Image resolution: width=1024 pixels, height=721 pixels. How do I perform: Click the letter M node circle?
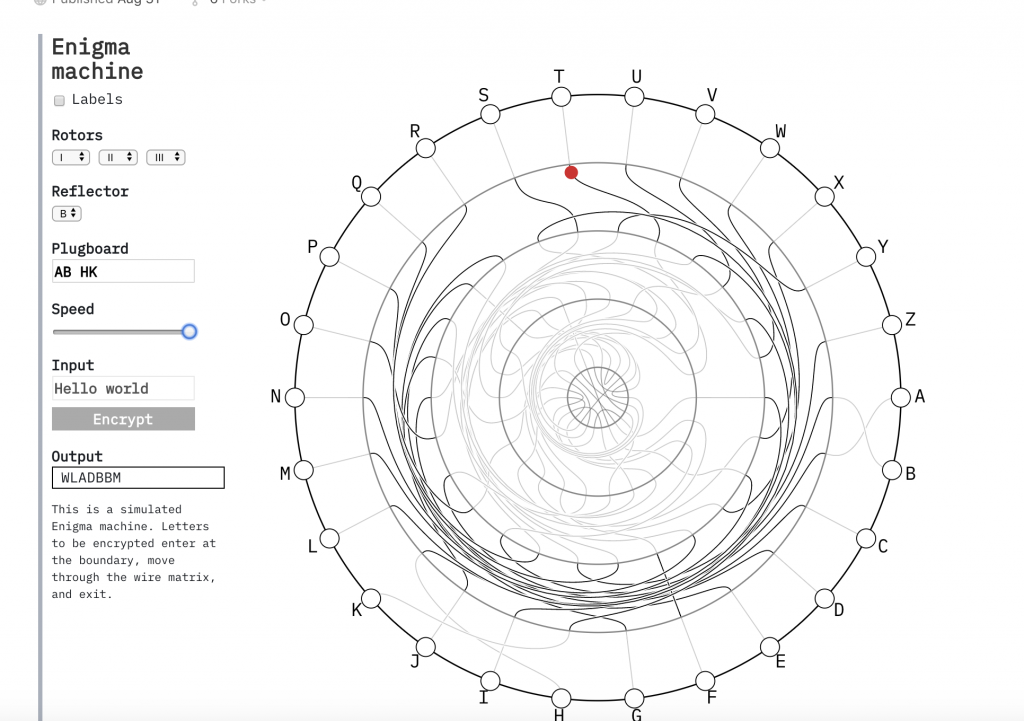(x=304, y=470)
